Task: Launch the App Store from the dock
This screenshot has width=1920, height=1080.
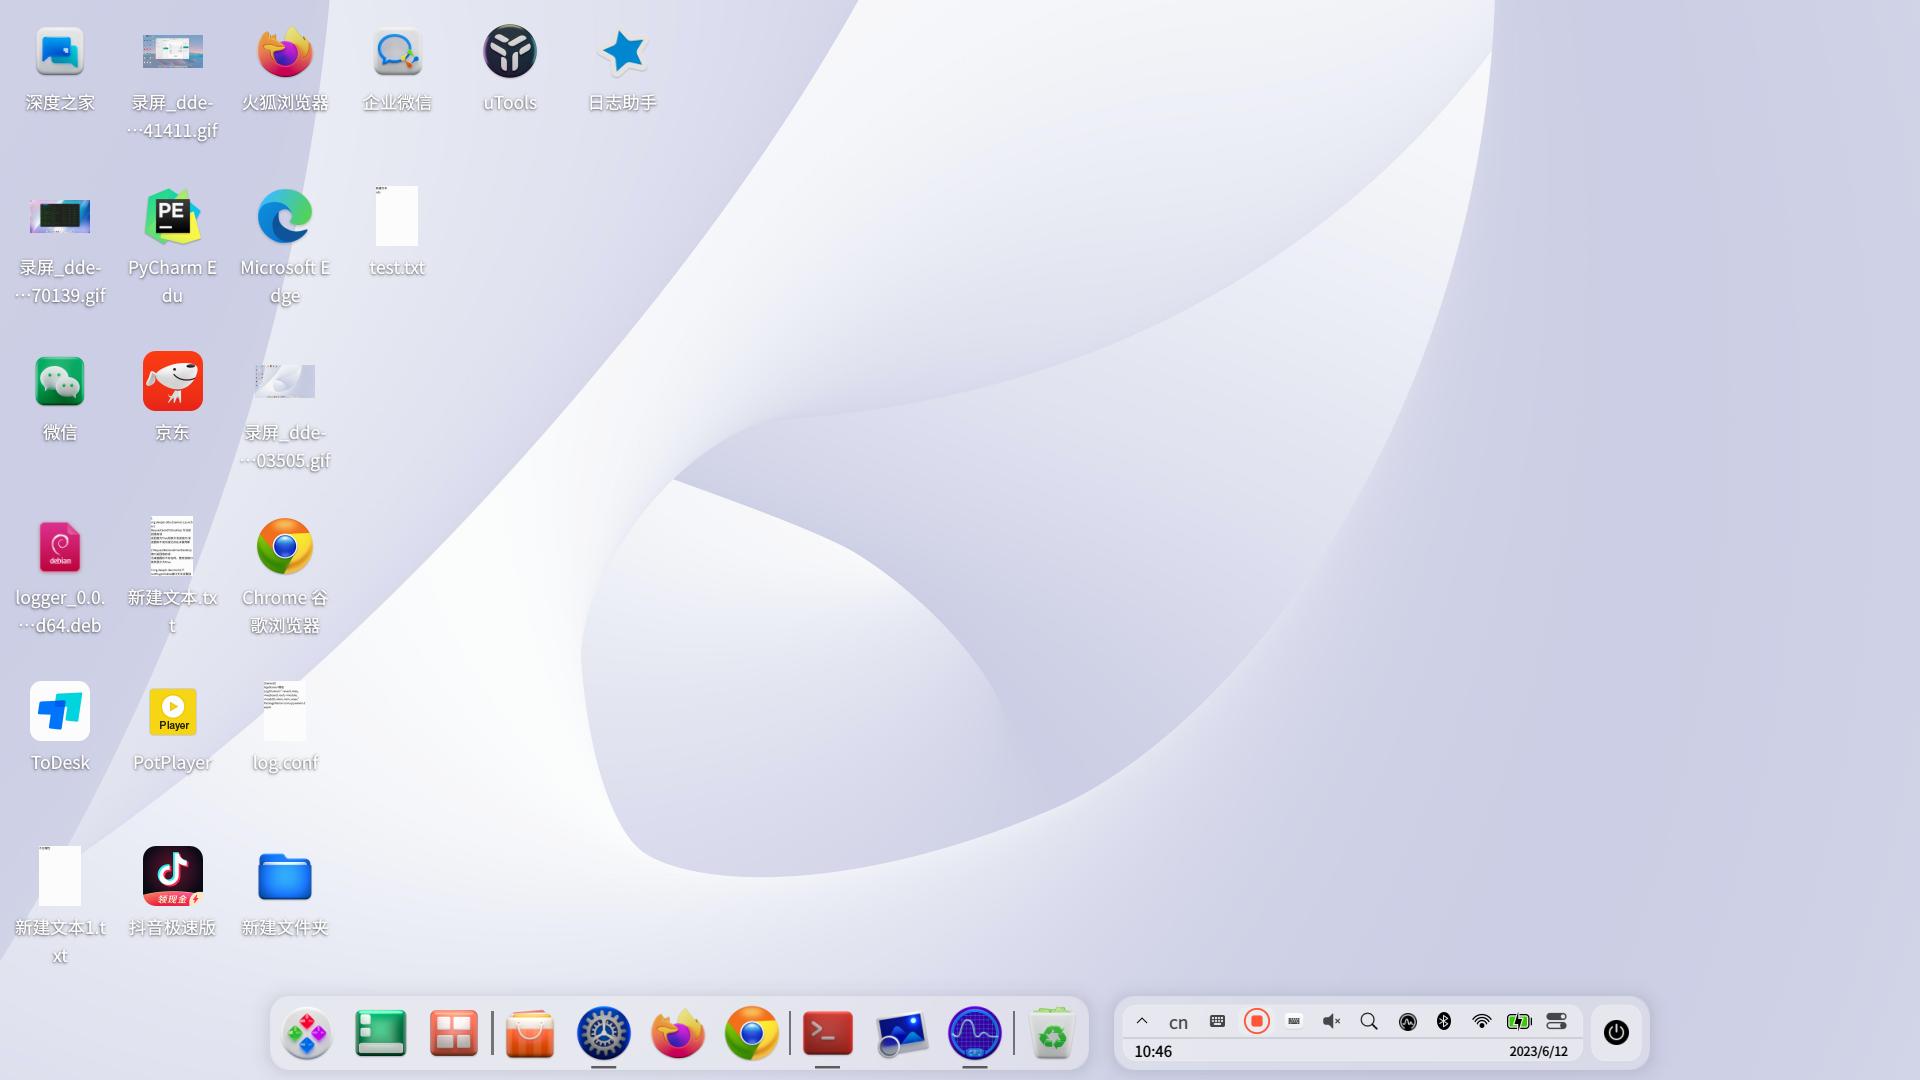Action: (x=529, y=1032)
